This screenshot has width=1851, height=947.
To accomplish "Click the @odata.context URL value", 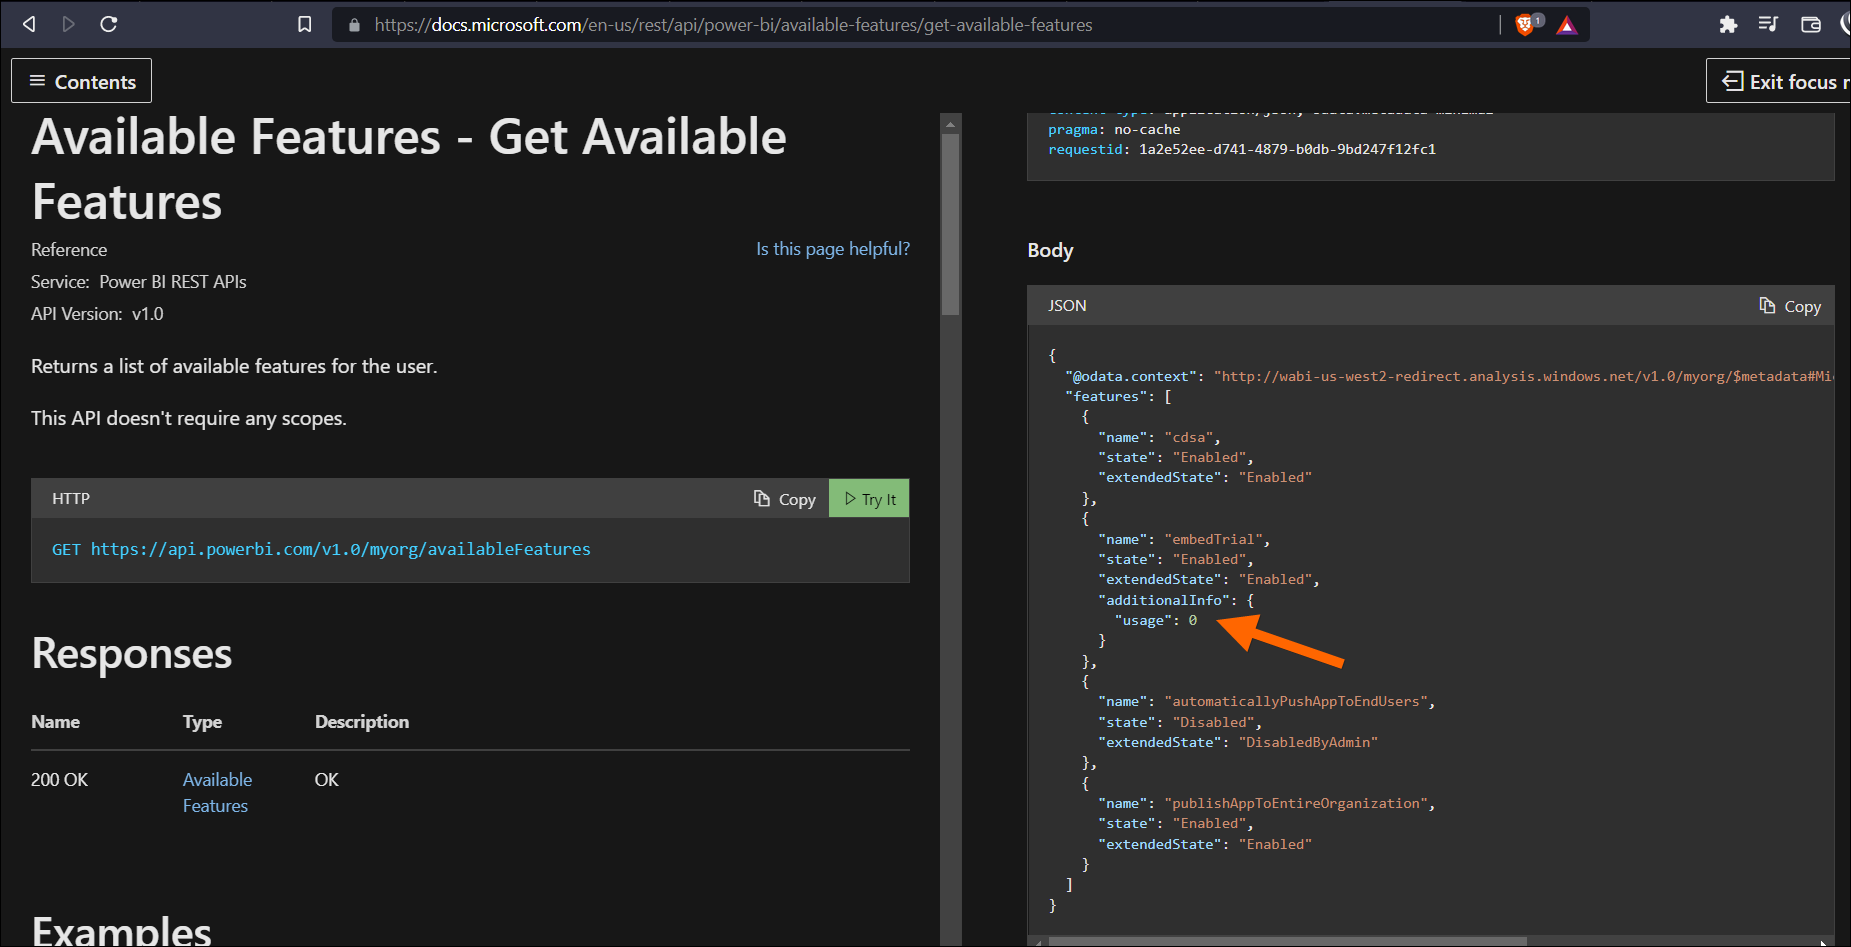I will 1523,376.
